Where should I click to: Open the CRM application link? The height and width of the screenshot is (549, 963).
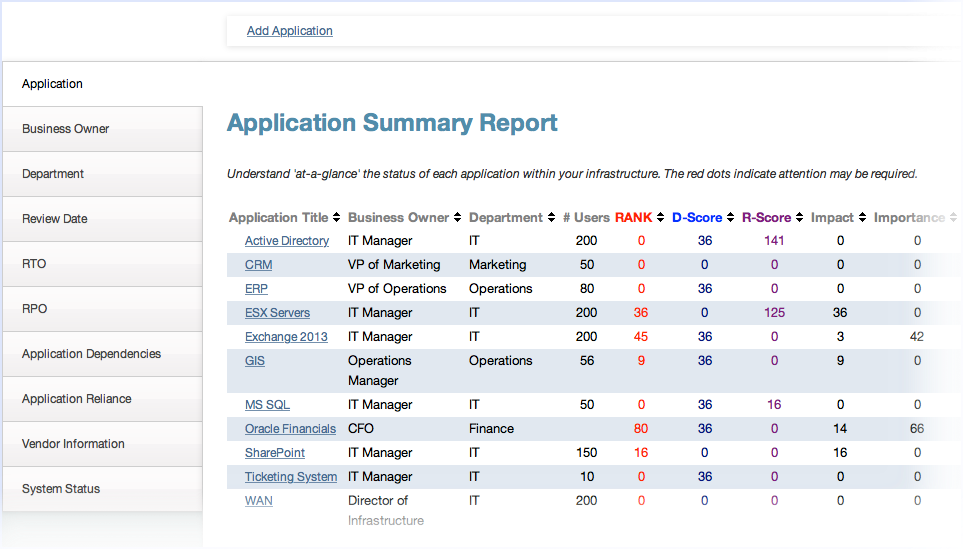pyautogui.click(x=259, y=265)
